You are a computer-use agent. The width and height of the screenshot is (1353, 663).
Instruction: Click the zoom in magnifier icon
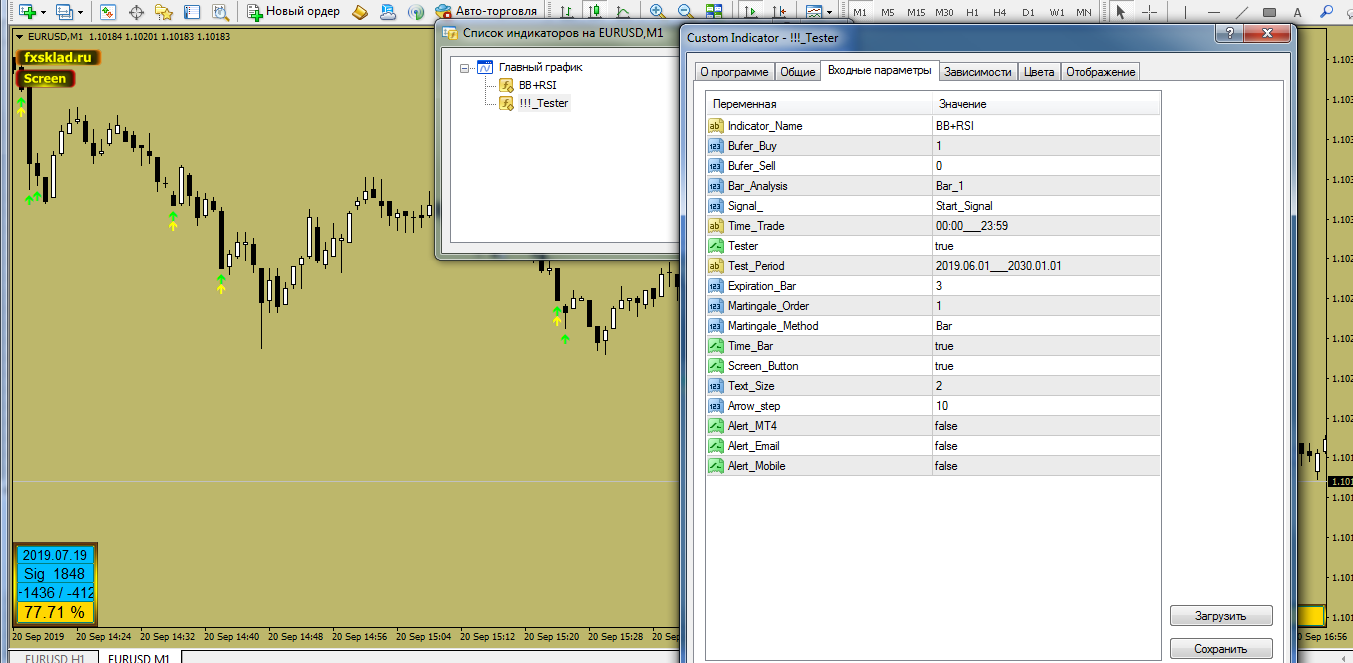coord(657,12)
